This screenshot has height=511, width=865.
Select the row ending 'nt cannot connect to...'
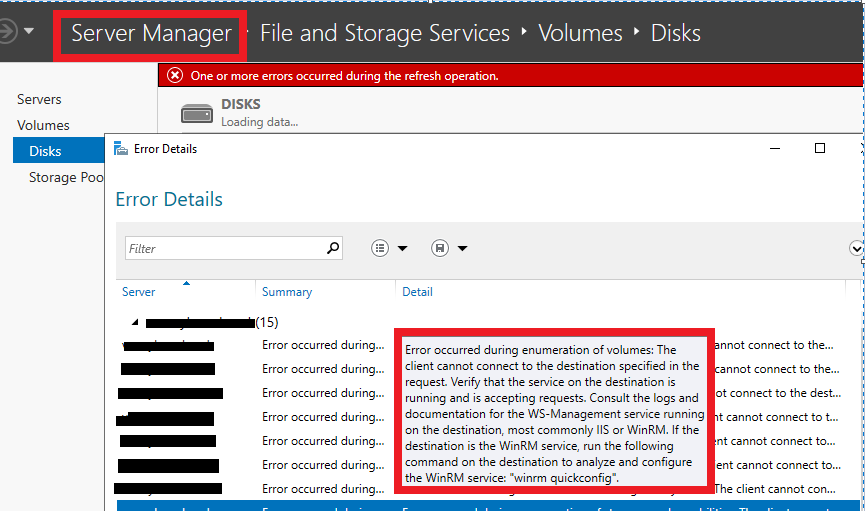tap(489, 441)
